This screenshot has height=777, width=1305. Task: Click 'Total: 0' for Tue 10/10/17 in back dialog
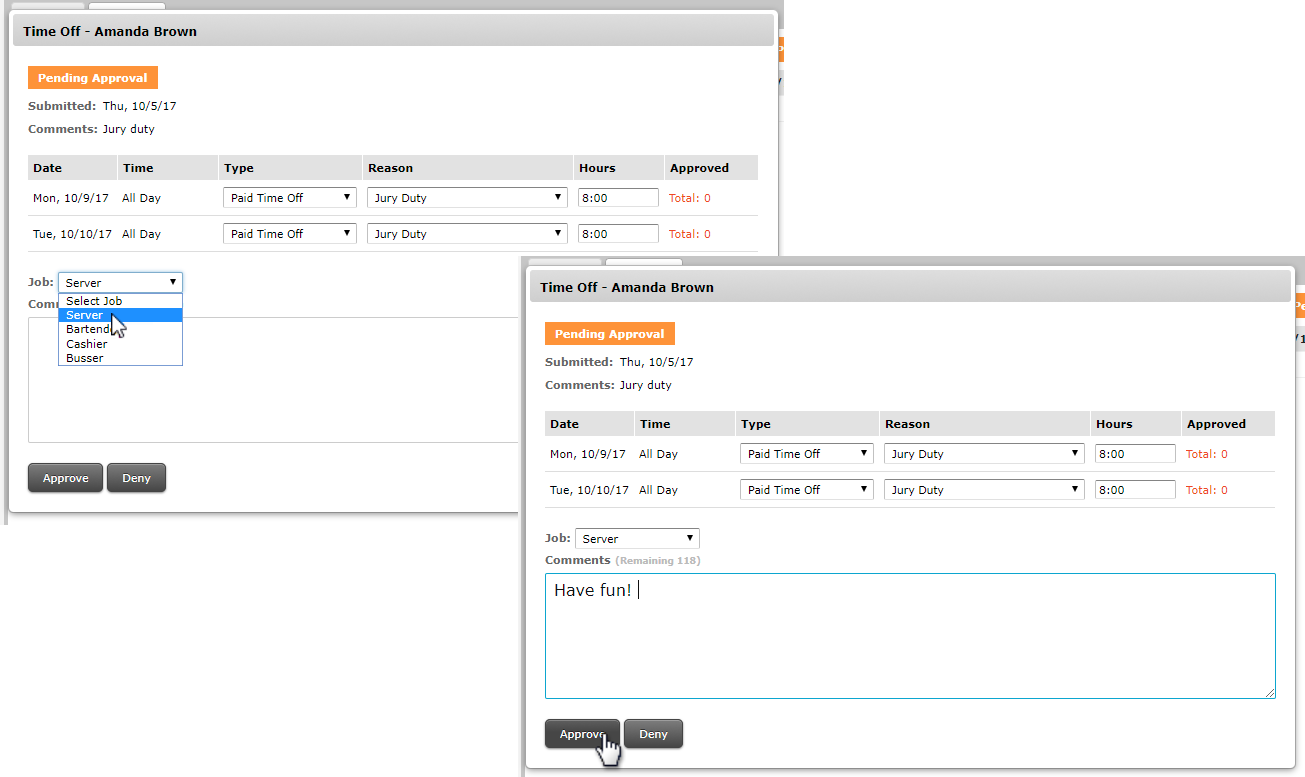coord(689,234)
